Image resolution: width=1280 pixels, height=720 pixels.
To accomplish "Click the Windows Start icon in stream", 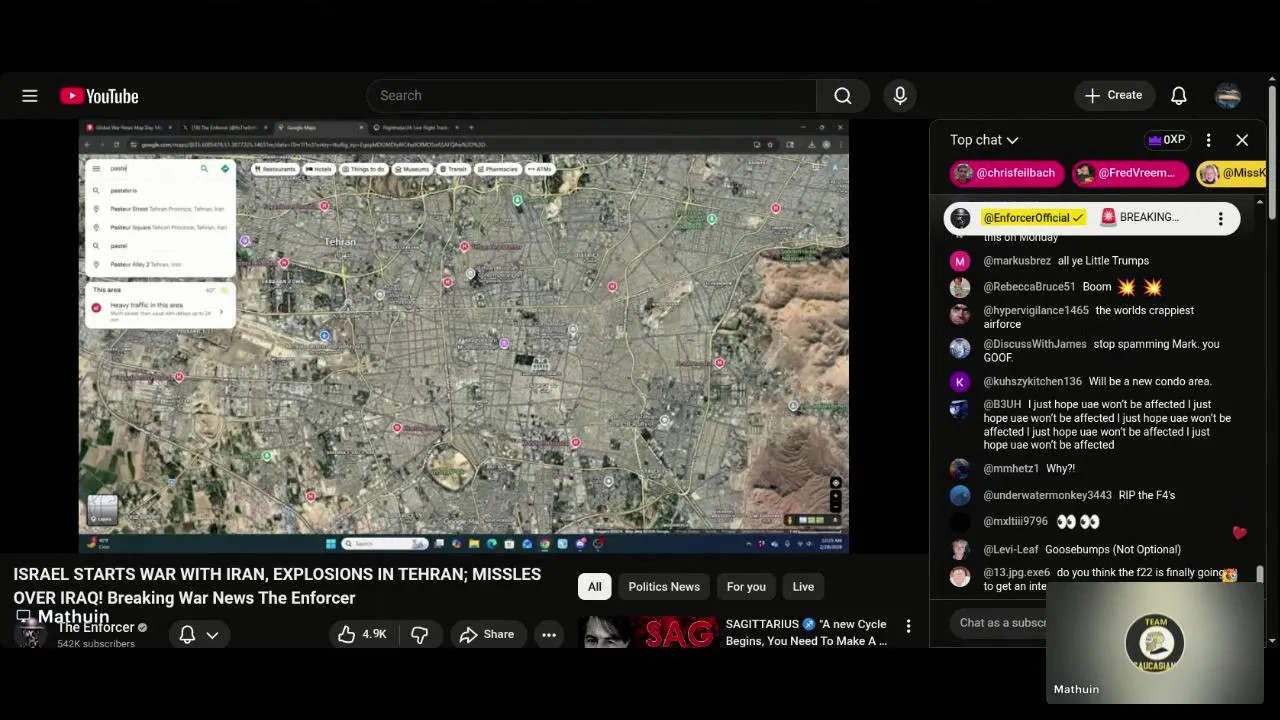I will tap(330, 544).
